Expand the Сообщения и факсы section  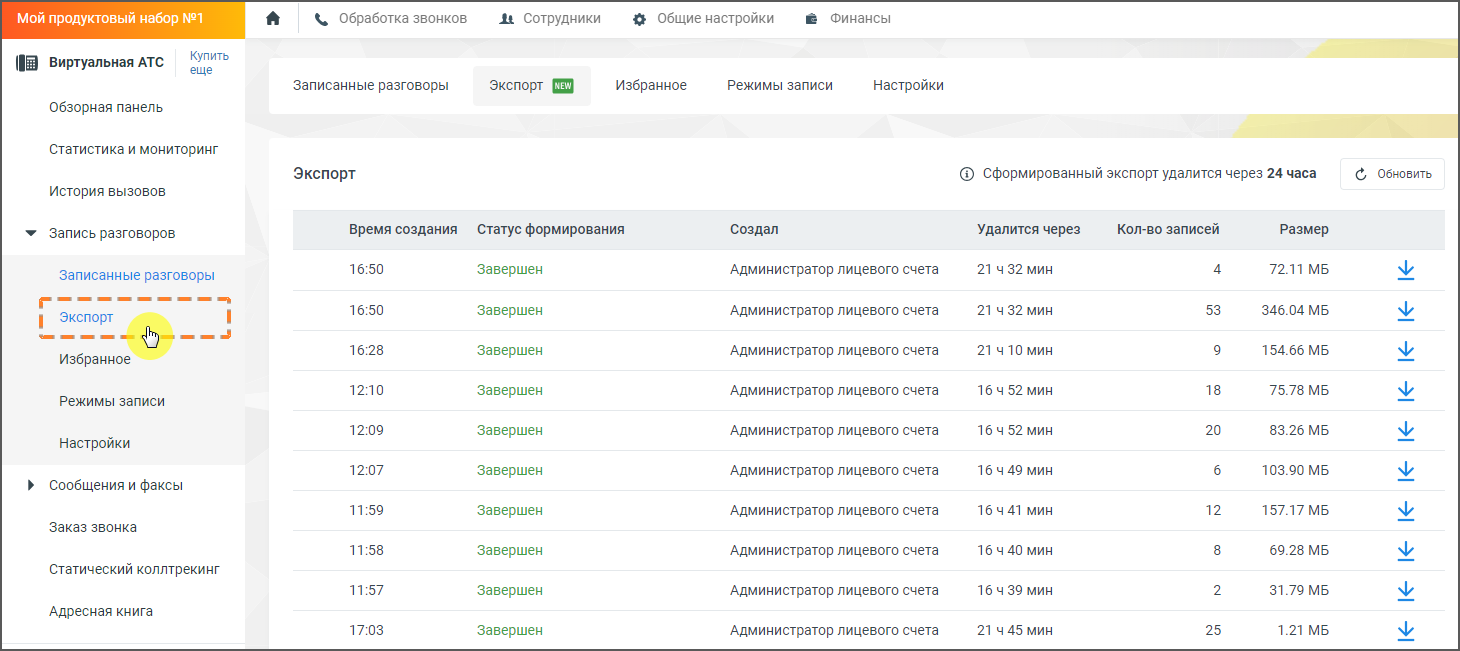click(31, 485)
